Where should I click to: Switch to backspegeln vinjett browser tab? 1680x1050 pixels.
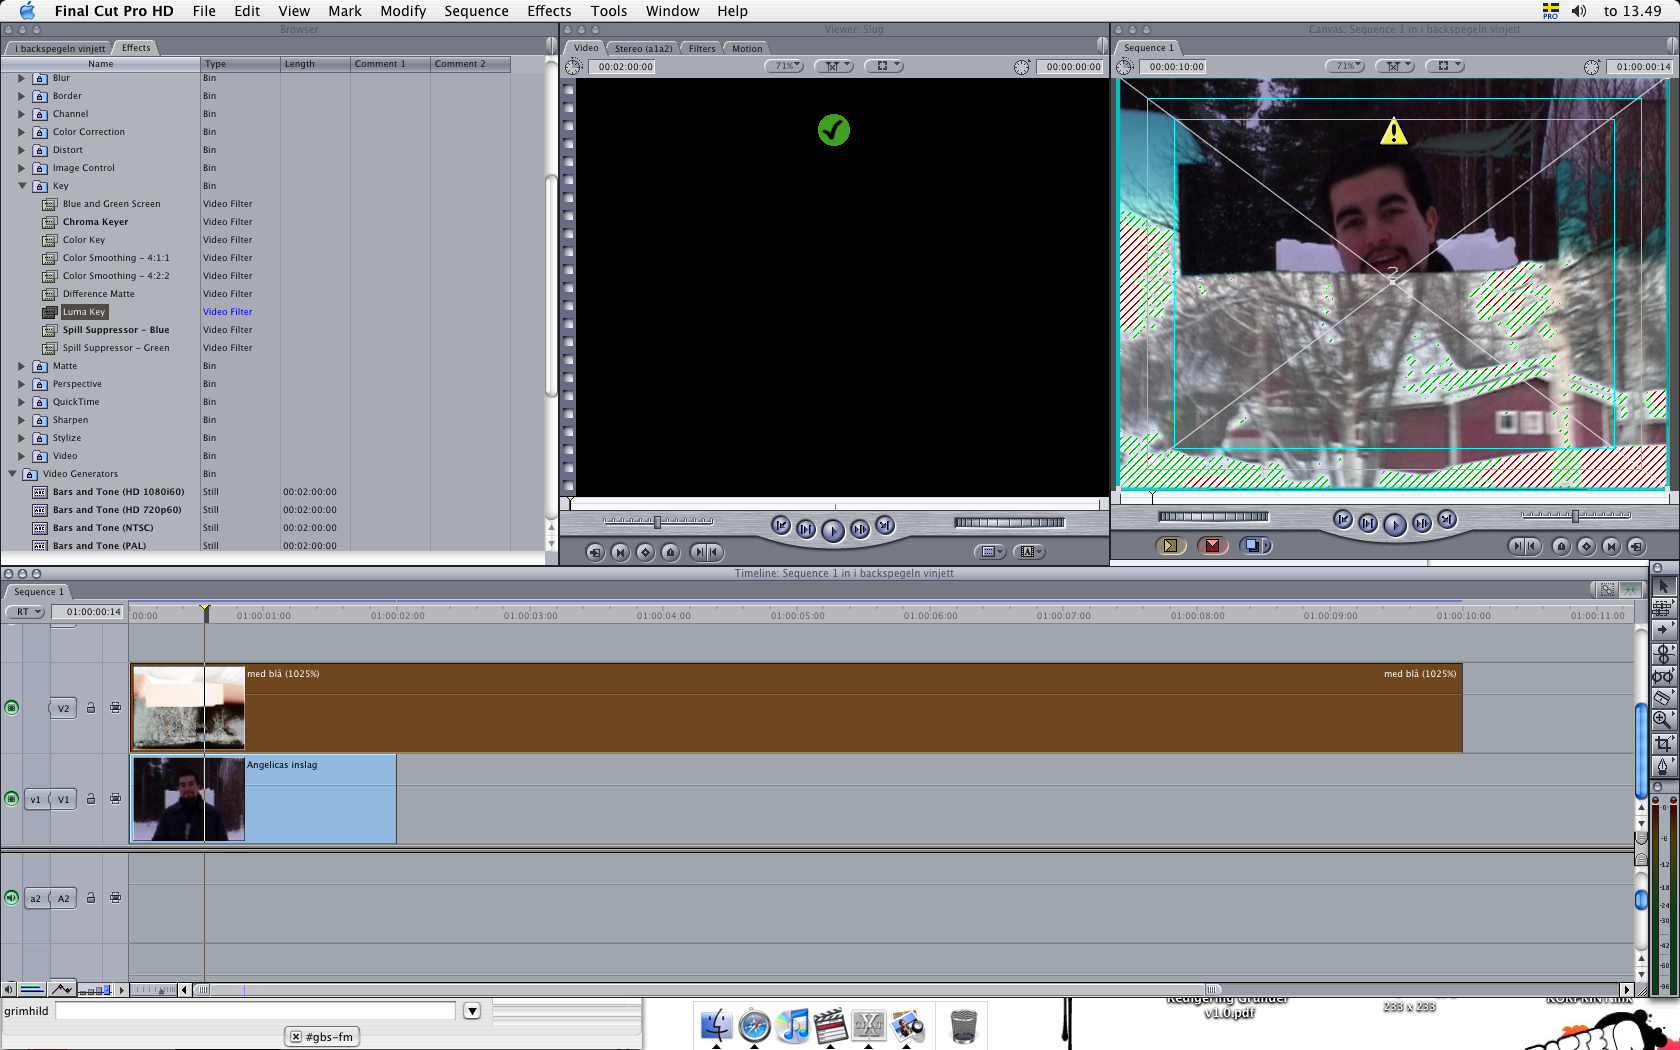click(59, 48)
